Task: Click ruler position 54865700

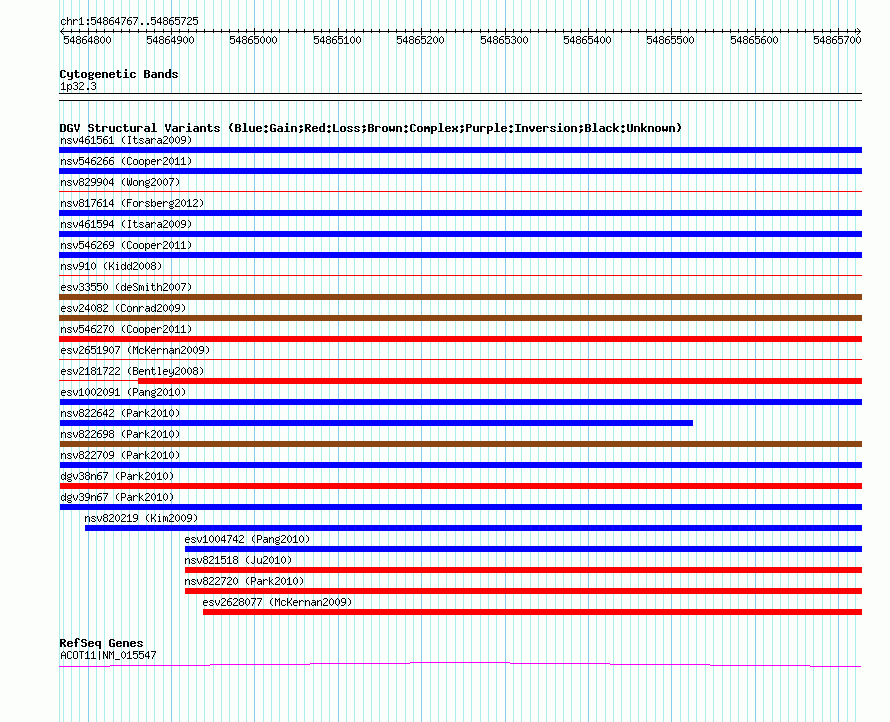Action: pos(837,40)
